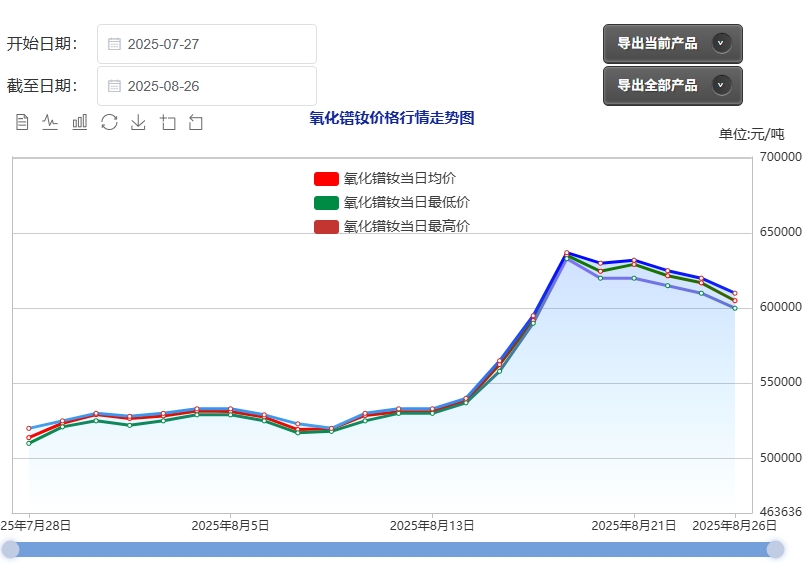Screen dimensions: 806x563
Task: Switch chart to bar view icon
Action: 80,122
